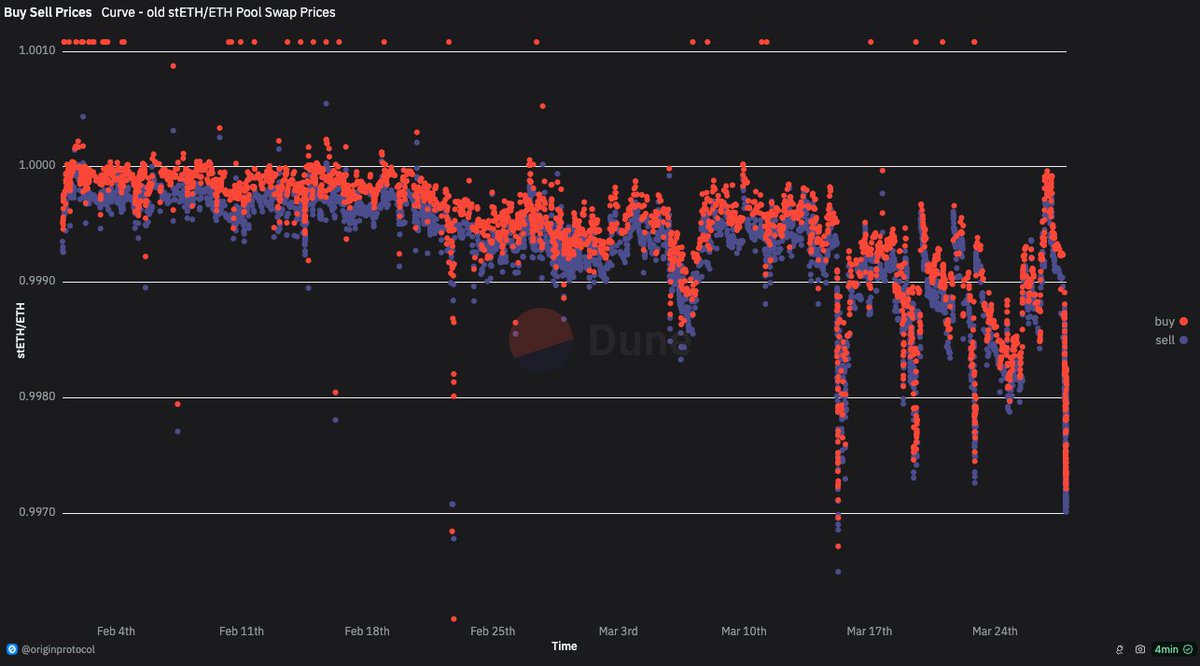This screenshot has width=1200, height=666.
Task: Click the chart share icon
Action: [1121, 649]
